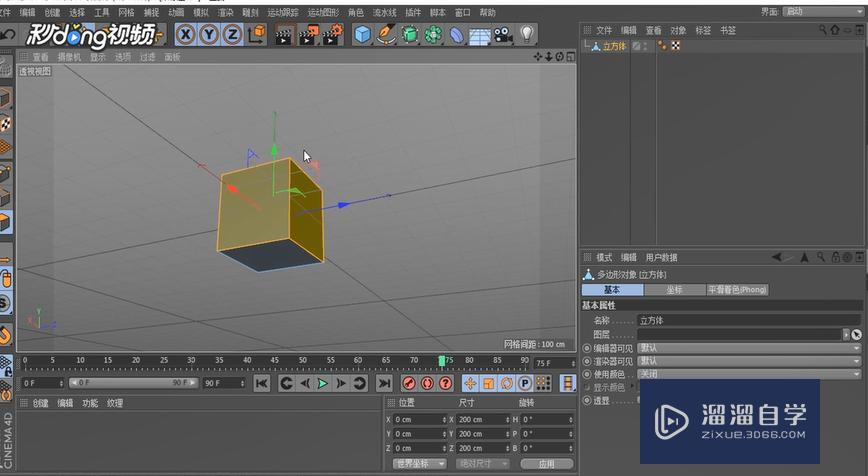
Task: Click the record active objects keyframe button
Action: point(409,383)
